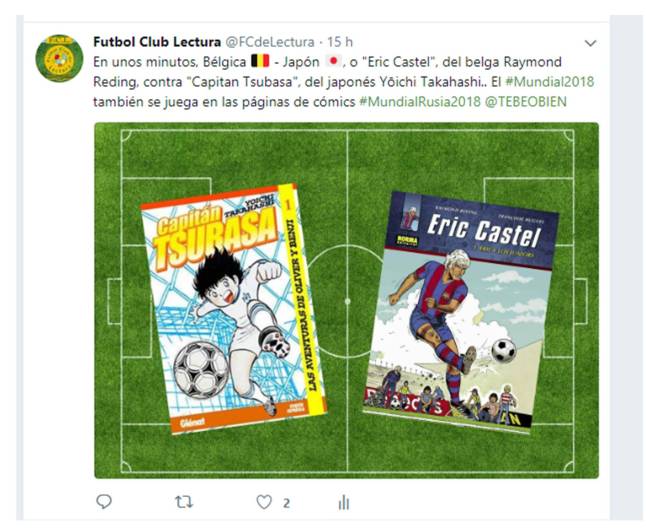Image resolution: width=646 pixels, height=528 pixels.
Task: Click the reply speech bubble icon
Action: (x=104, y=501)
